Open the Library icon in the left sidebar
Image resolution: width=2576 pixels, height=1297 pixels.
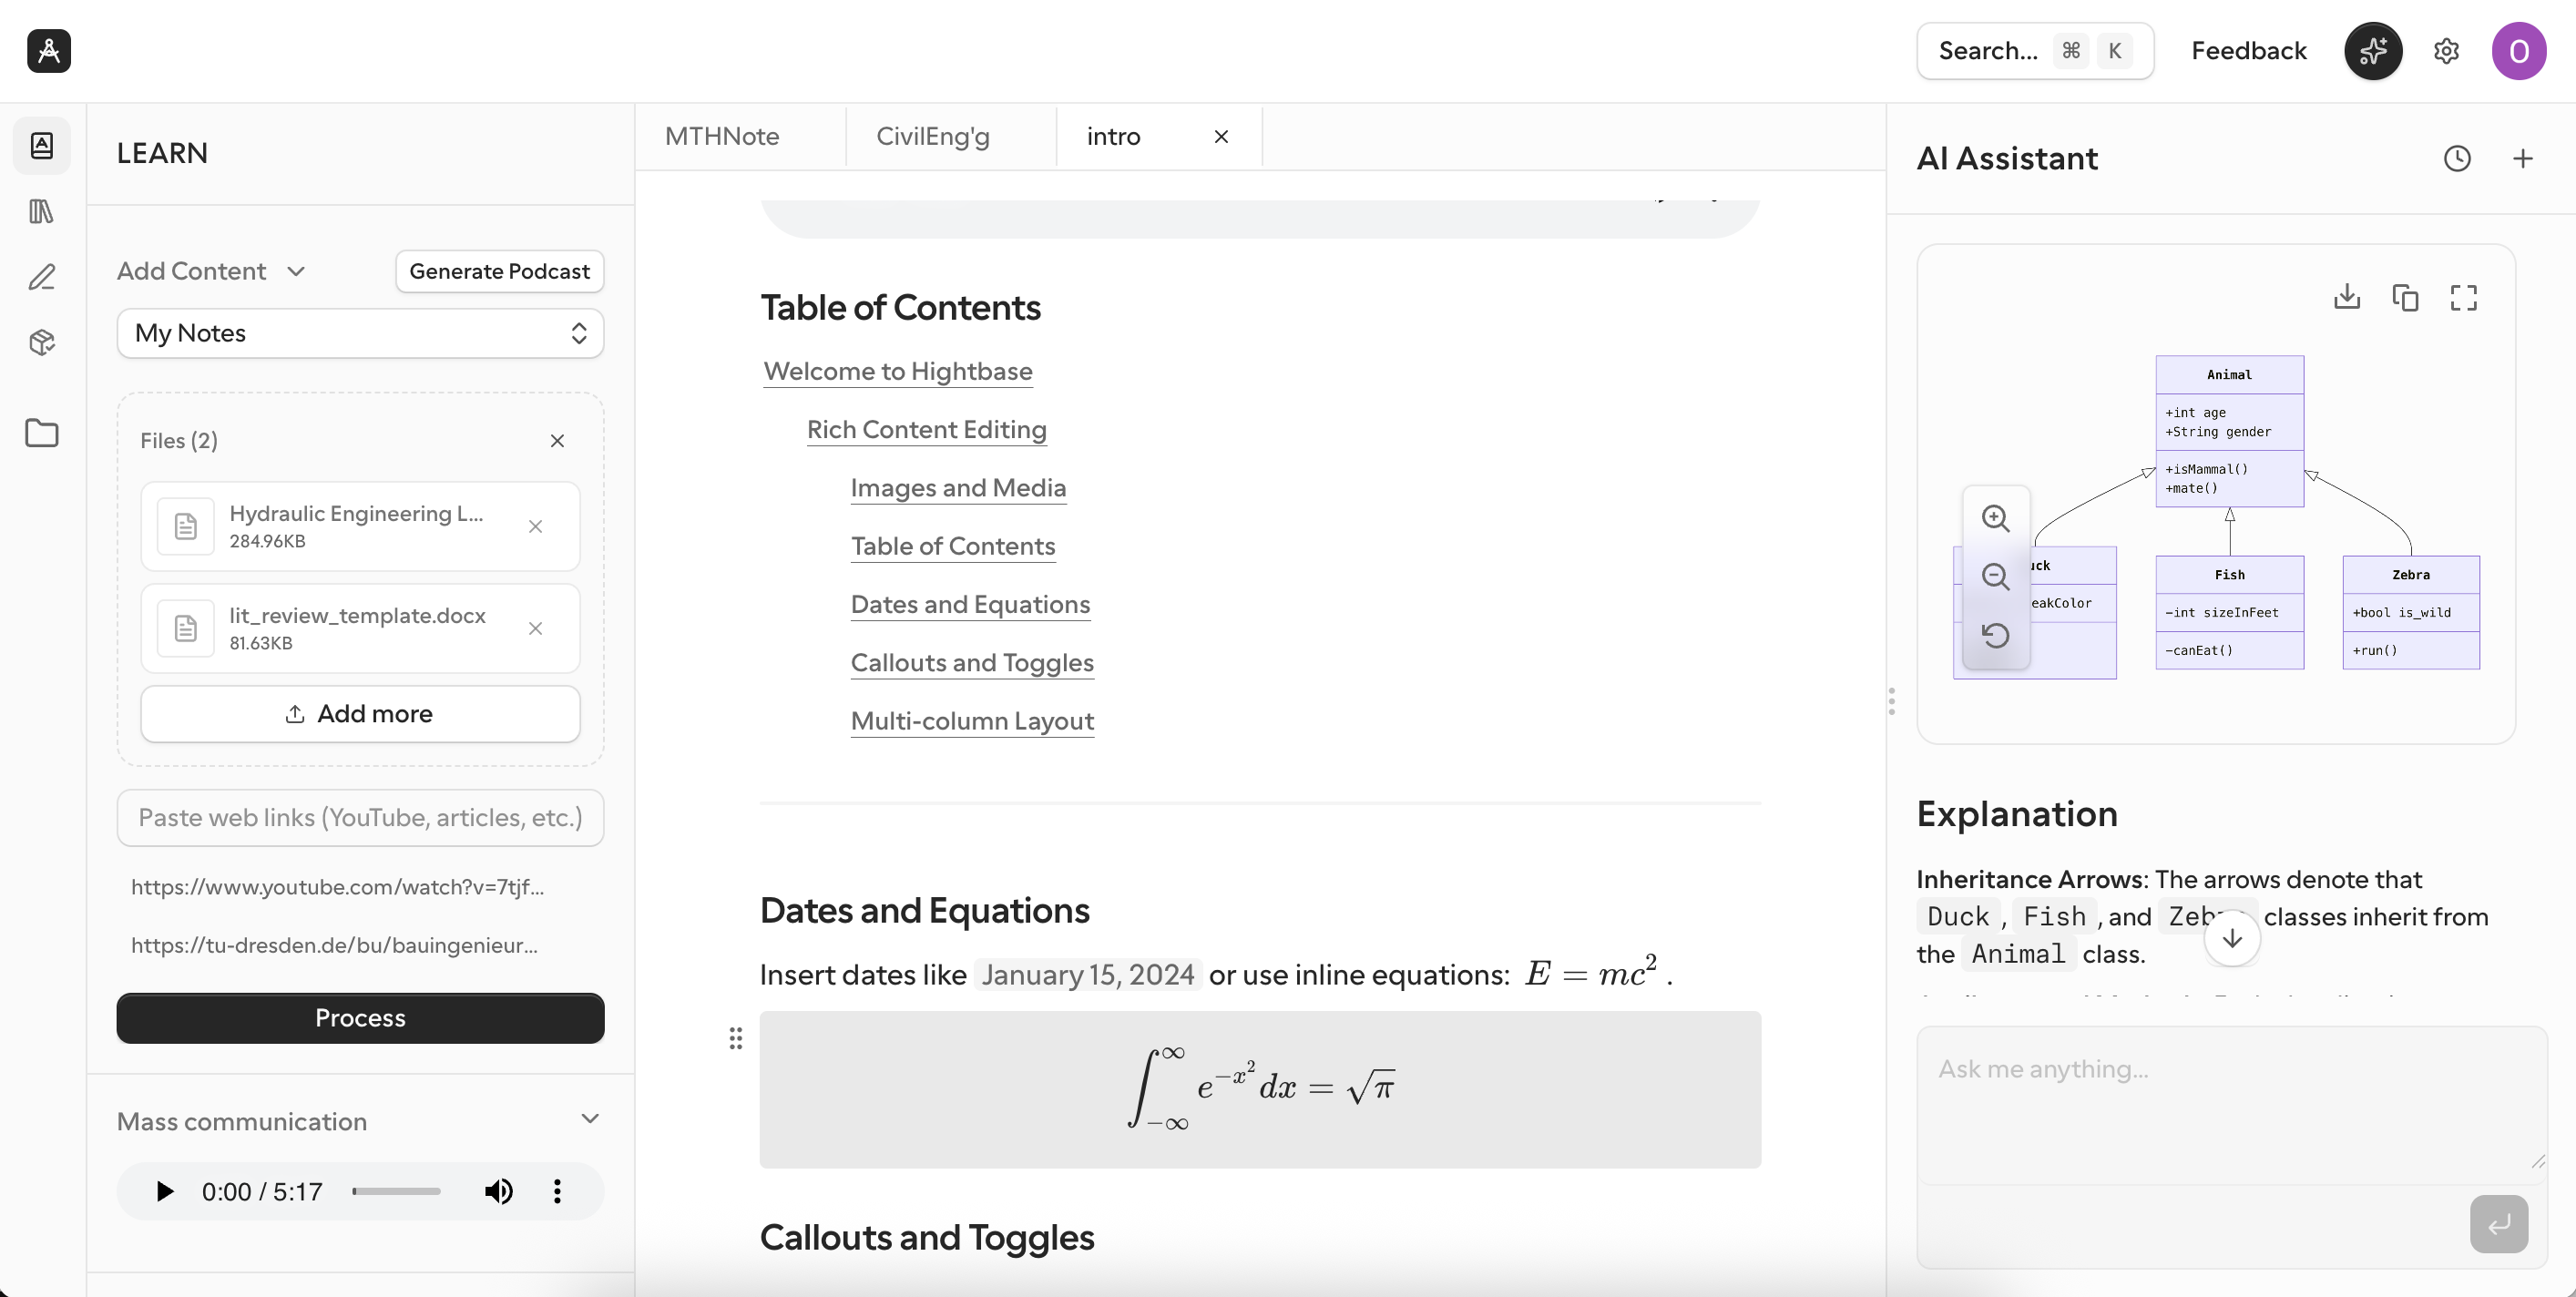pyautogui.click(x=41, y=210)
